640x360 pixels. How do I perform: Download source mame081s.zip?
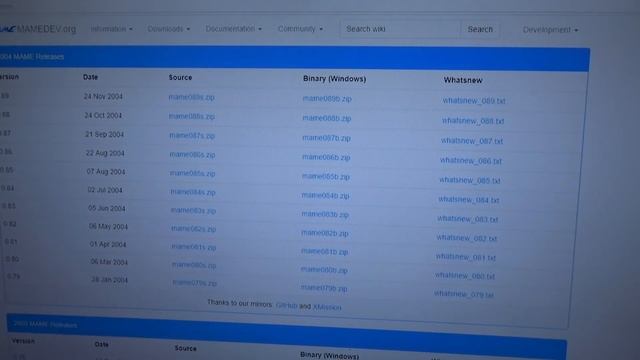[x=194, y=247]
